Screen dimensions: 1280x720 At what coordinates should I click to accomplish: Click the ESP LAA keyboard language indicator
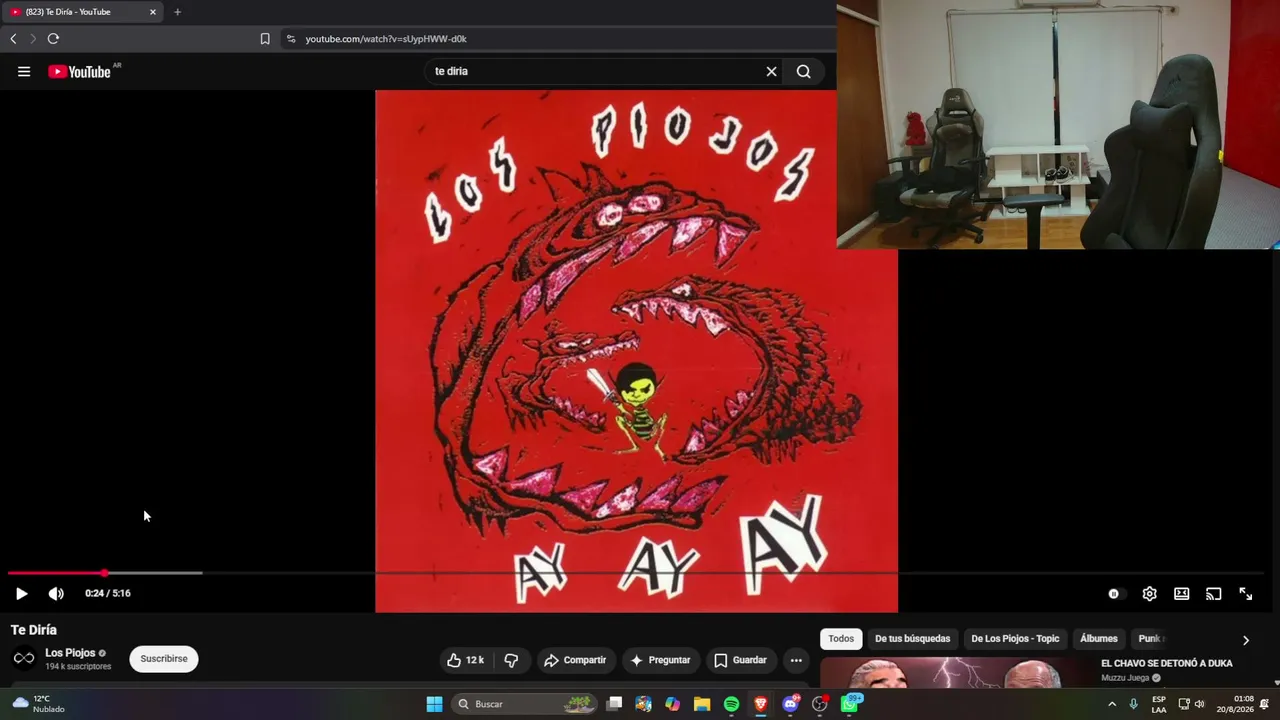click(1158, 704)
